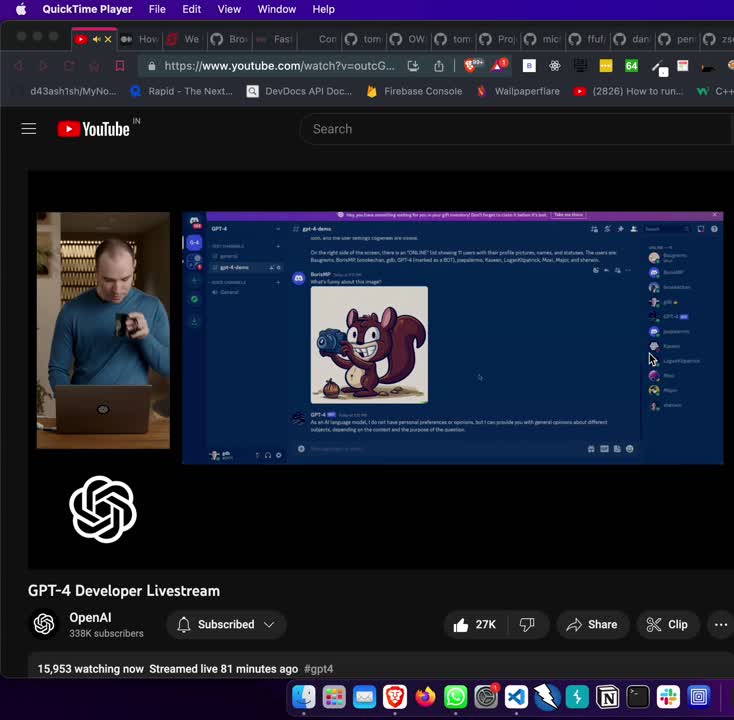Open the Window menu
The height and width of the screenshot is (720, 734).
click(x=276, y=9)
